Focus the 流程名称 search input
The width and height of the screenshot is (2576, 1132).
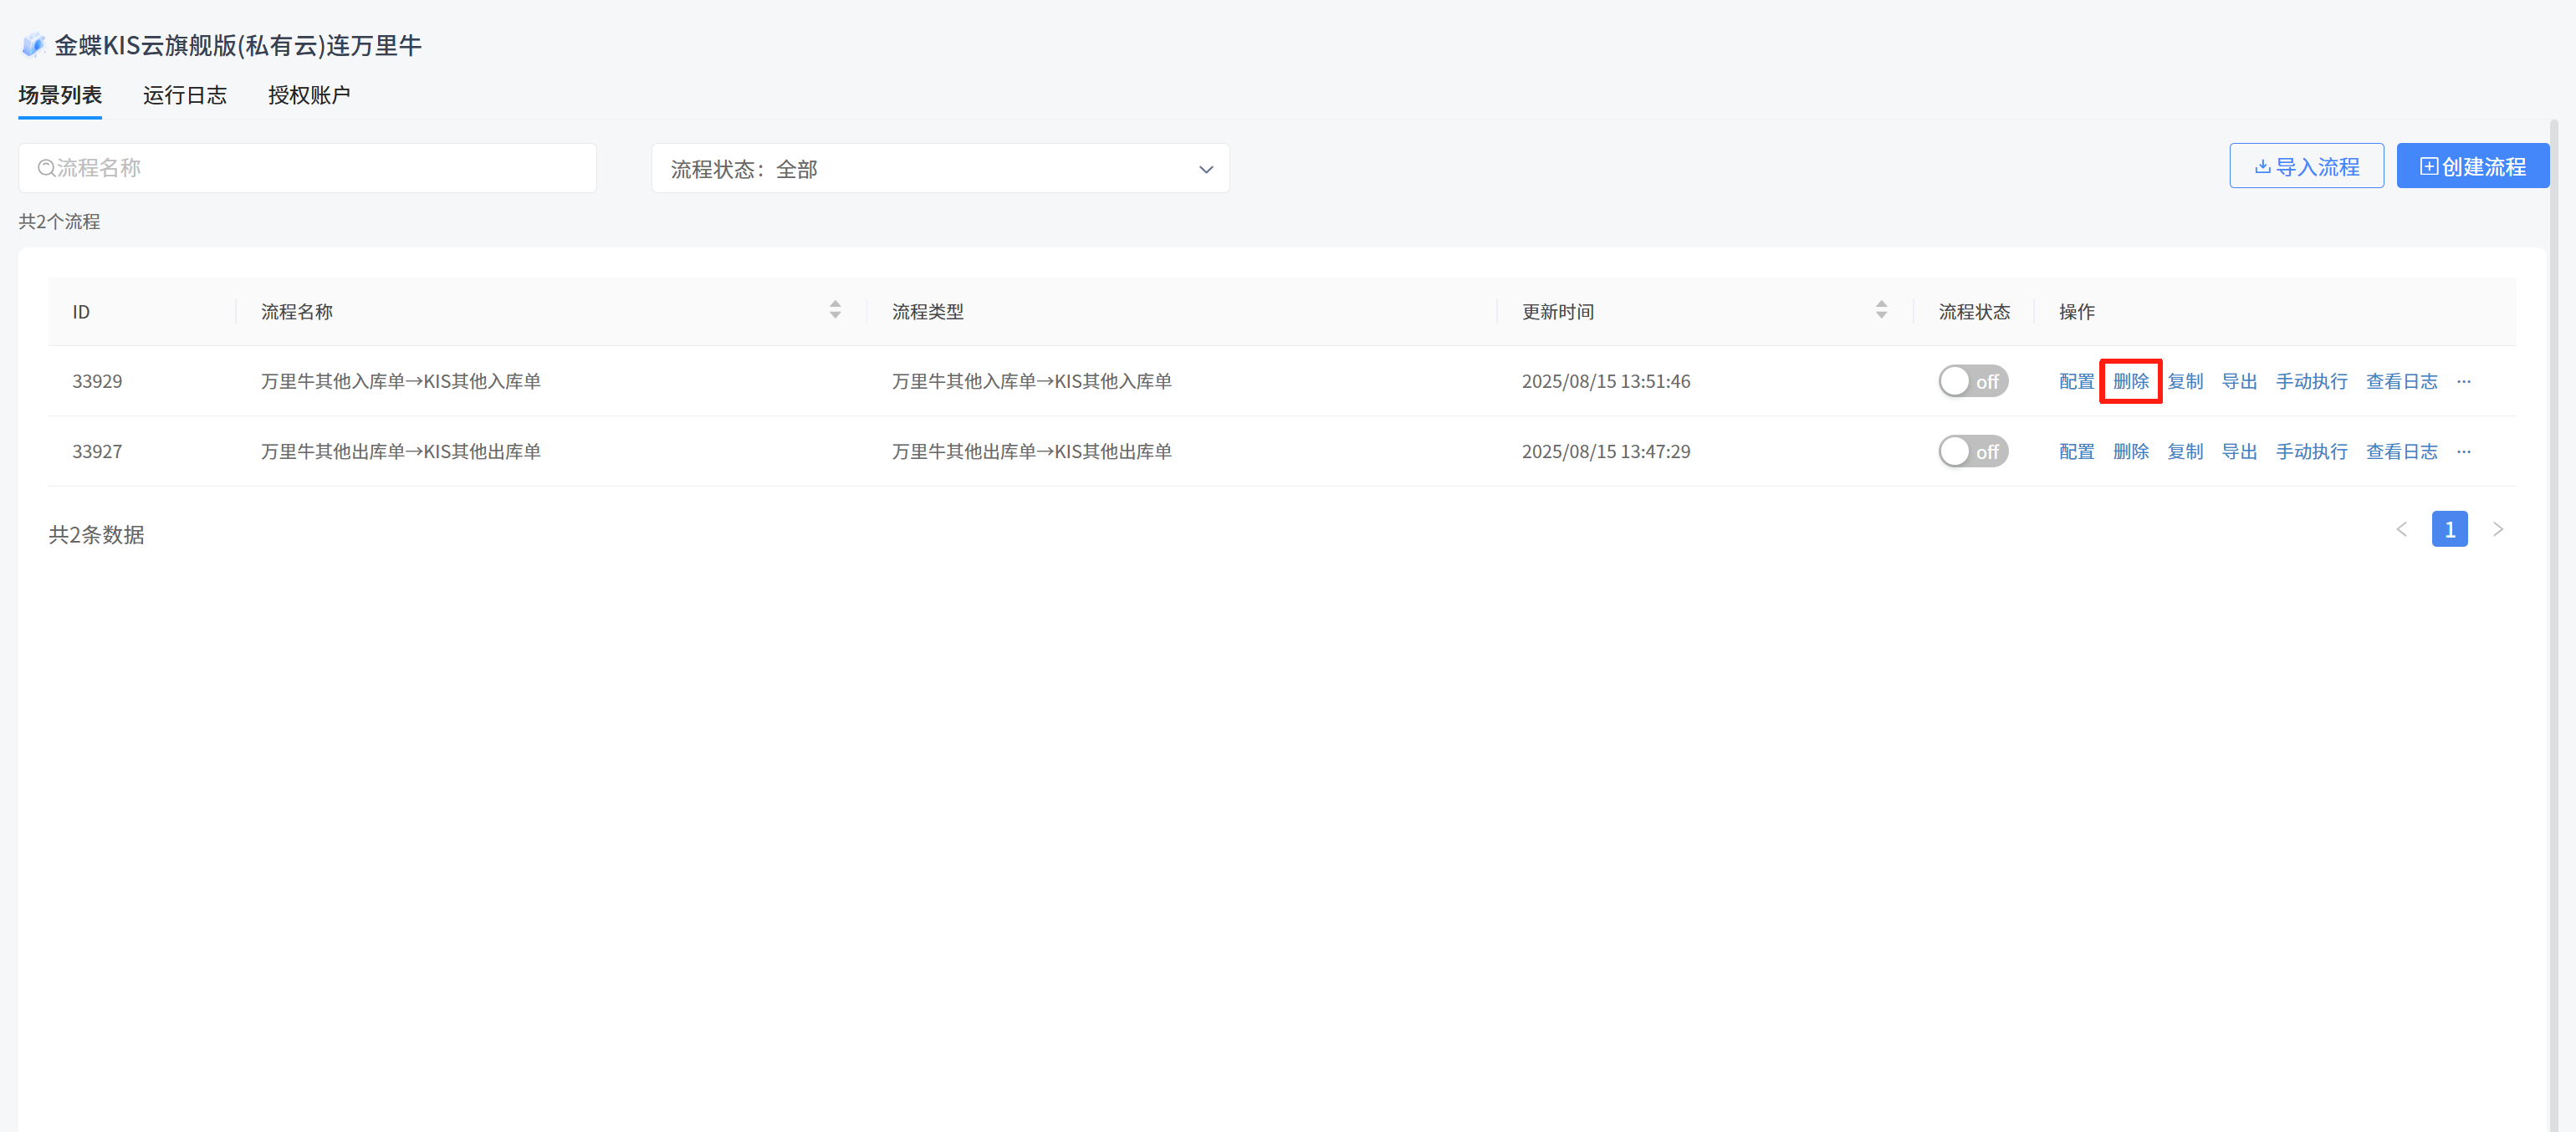(320, 168)
